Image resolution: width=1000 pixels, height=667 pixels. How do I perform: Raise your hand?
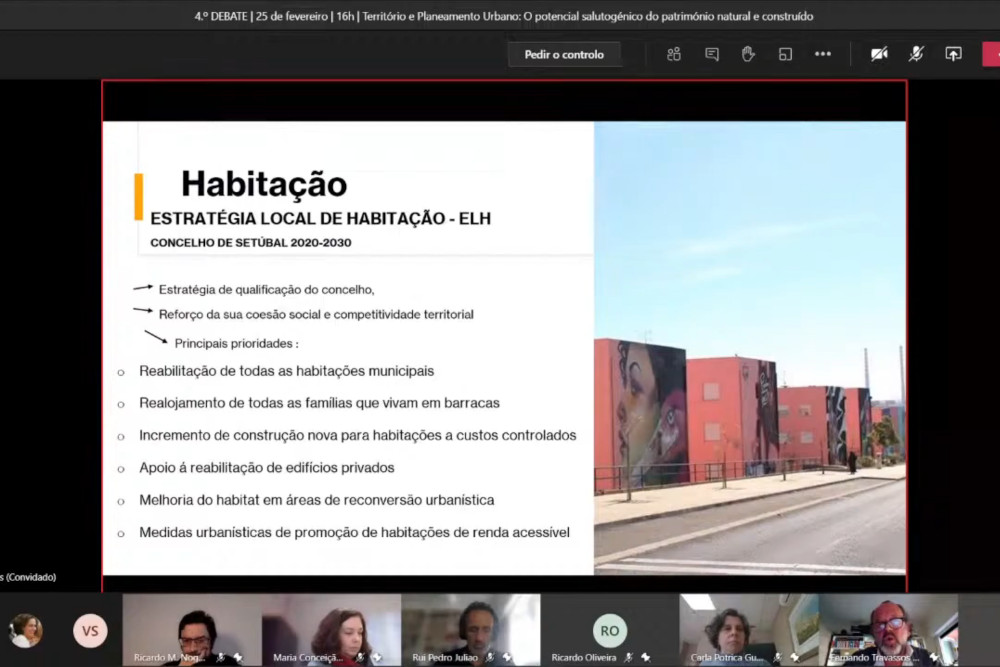748,54
